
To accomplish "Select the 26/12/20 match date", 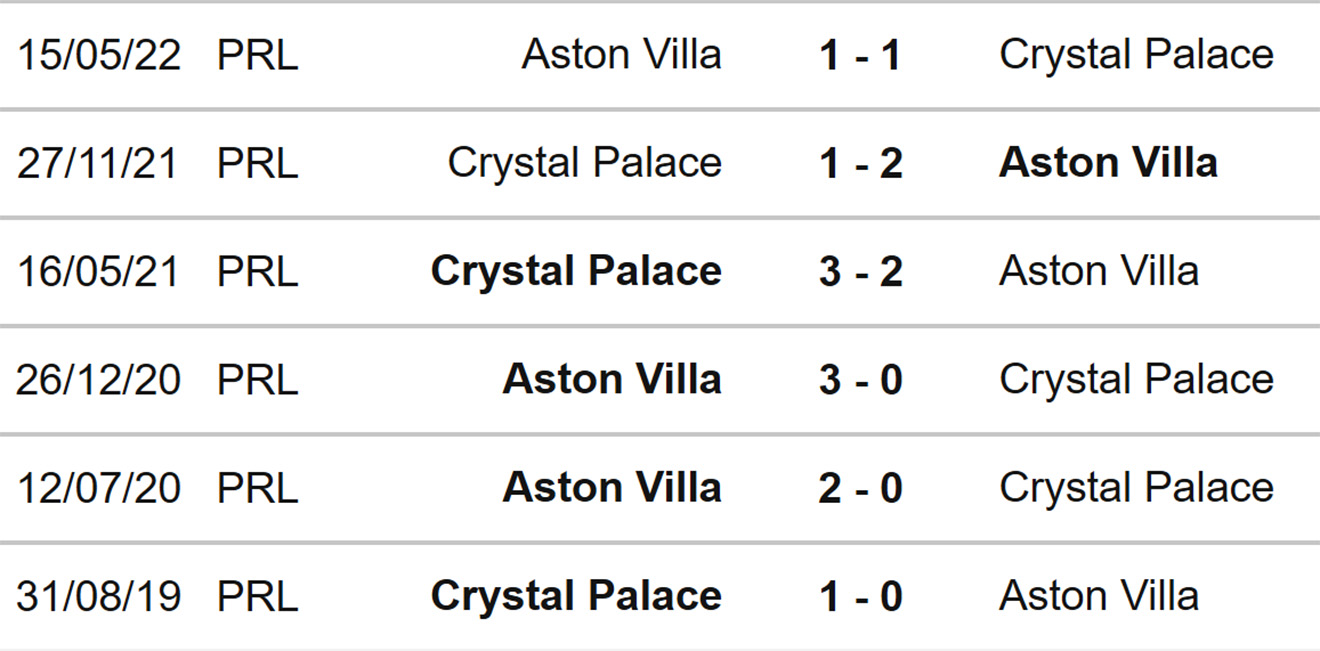I will pyautogui.click(x=99, y=380).
